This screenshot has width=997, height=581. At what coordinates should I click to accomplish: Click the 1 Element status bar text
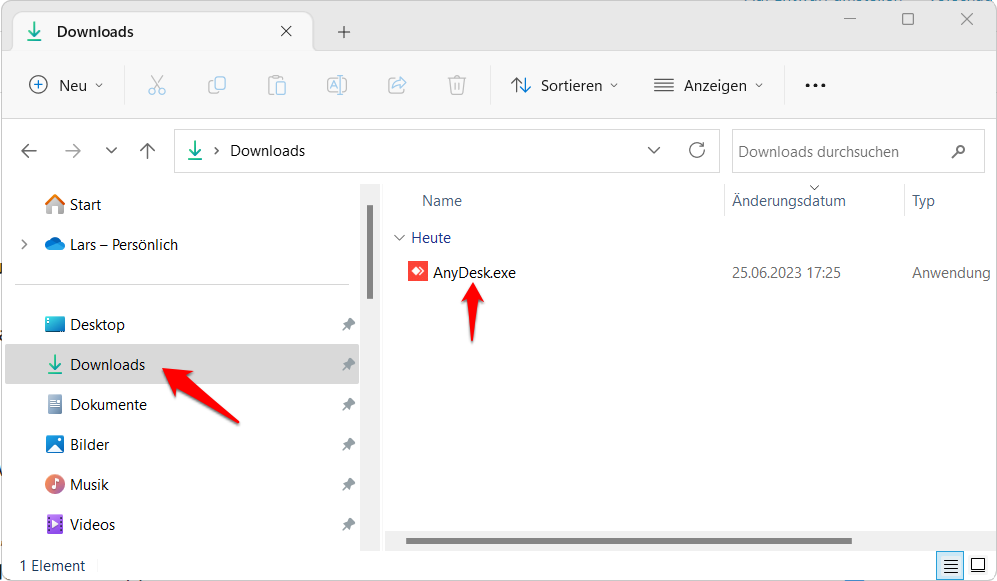click(x=52, y=566)
